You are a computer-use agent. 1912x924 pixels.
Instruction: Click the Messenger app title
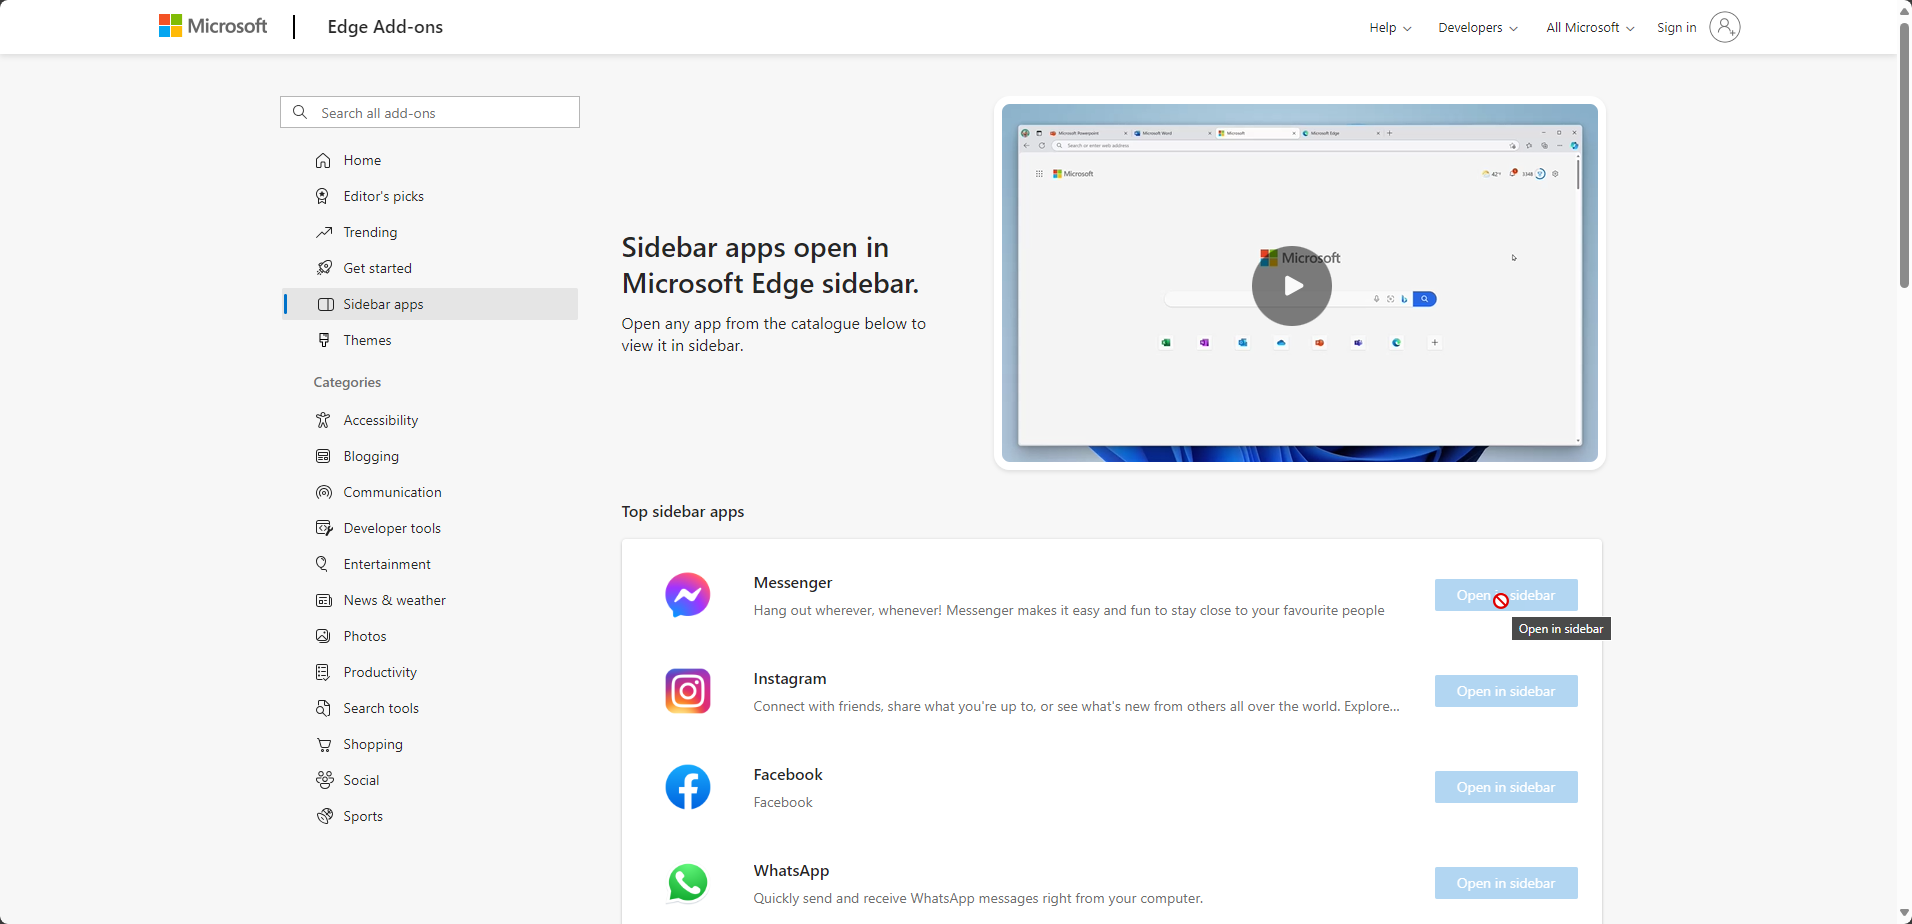click(793, 583)
